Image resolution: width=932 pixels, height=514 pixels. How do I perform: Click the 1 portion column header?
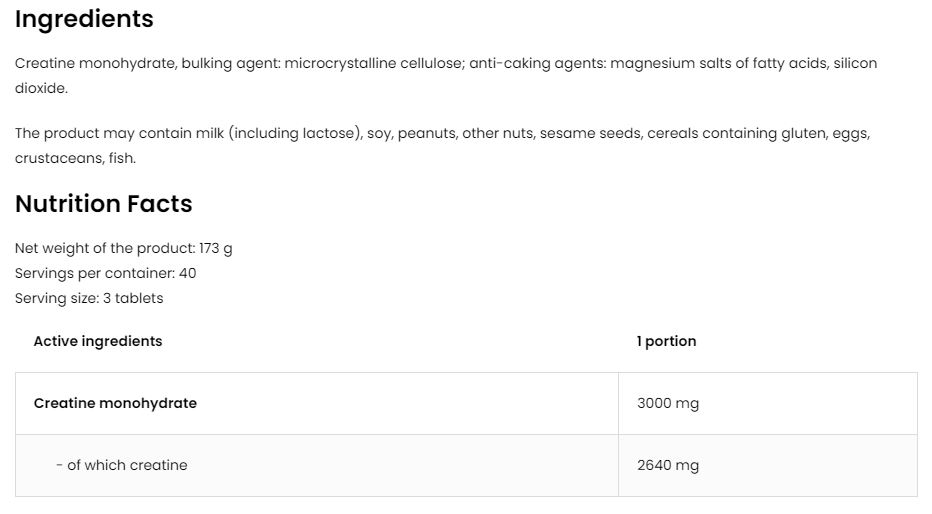click(666, 341)
